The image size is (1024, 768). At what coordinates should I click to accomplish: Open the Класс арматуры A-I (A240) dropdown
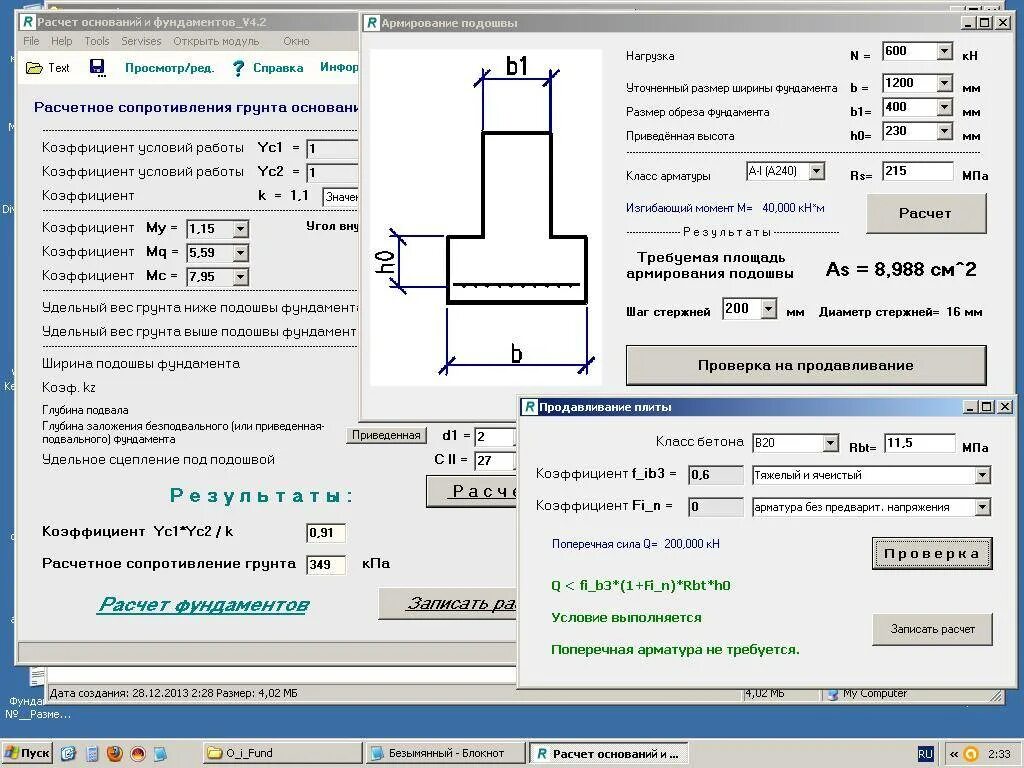coord(816,172)
